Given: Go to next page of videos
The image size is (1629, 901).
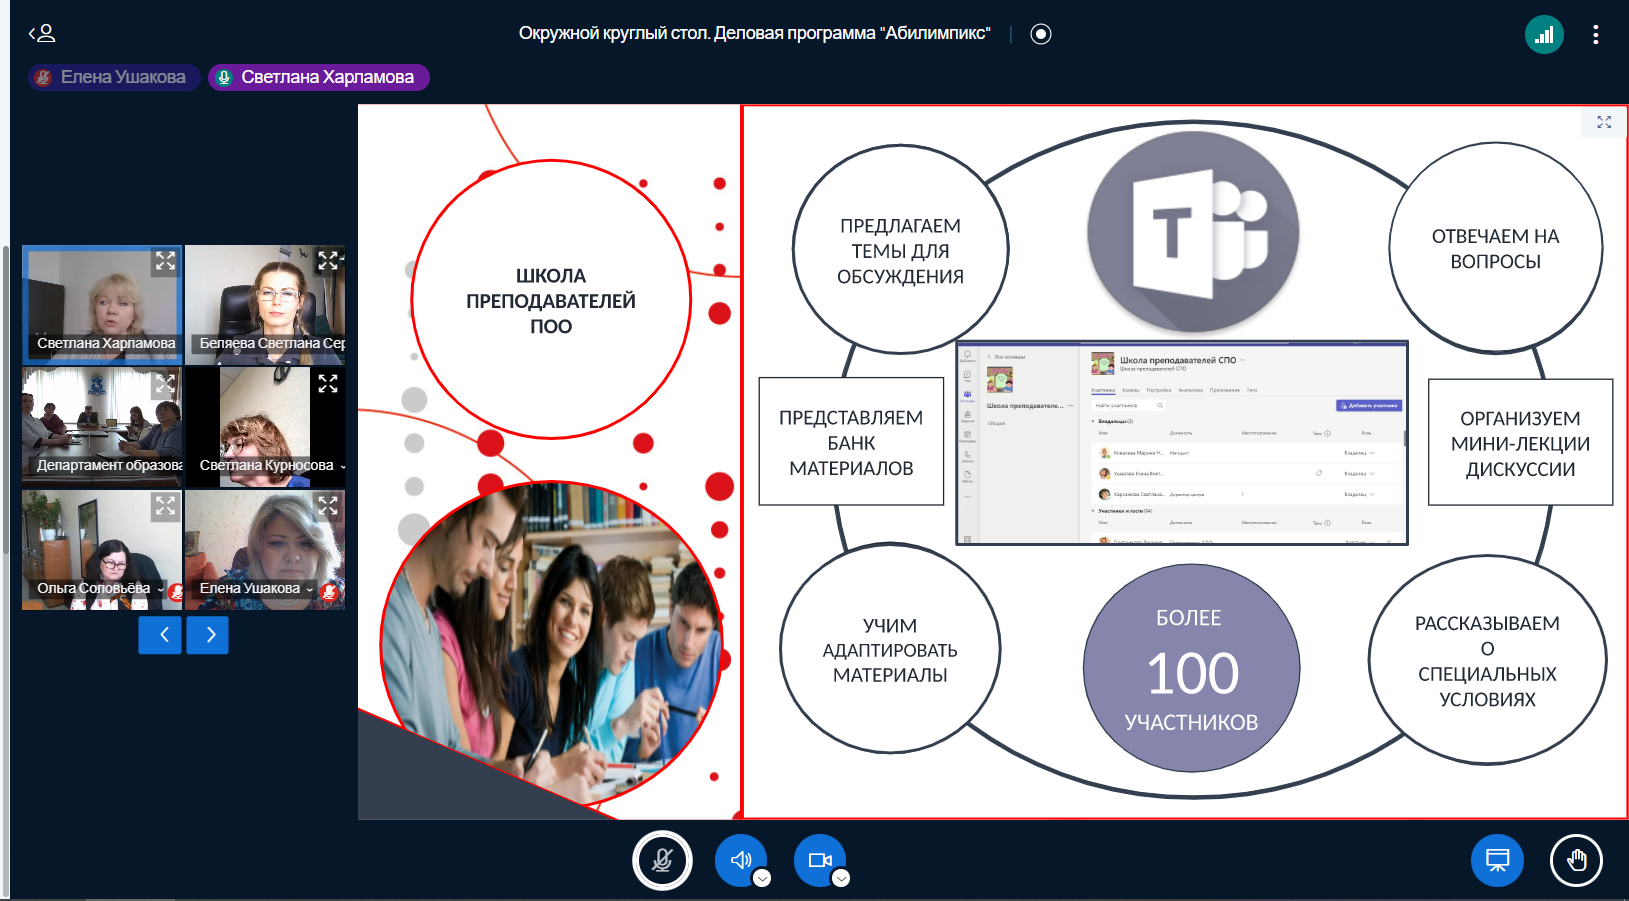Looking at the screenshot, I should pos(208,635).
